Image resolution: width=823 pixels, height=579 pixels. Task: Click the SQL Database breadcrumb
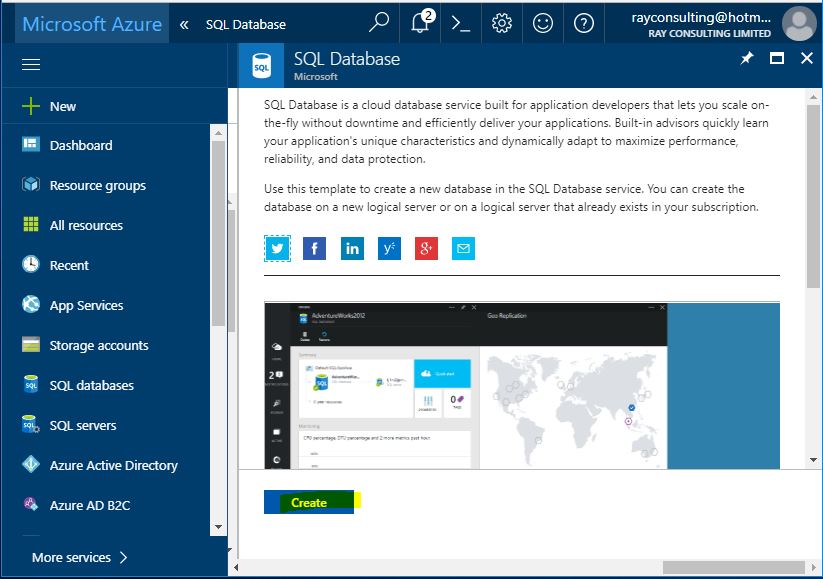pos(246,24)
